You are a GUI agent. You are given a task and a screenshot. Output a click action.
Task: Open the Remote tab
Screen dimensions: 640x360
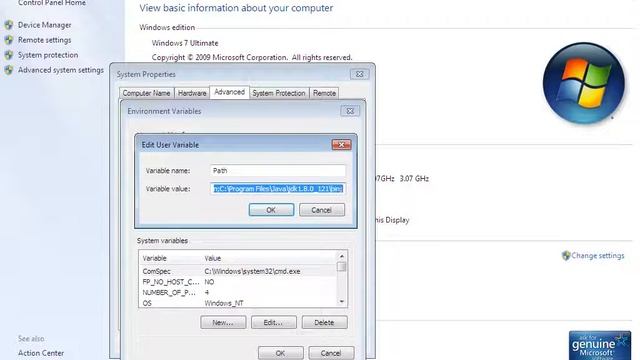click(x=324, y=93)
